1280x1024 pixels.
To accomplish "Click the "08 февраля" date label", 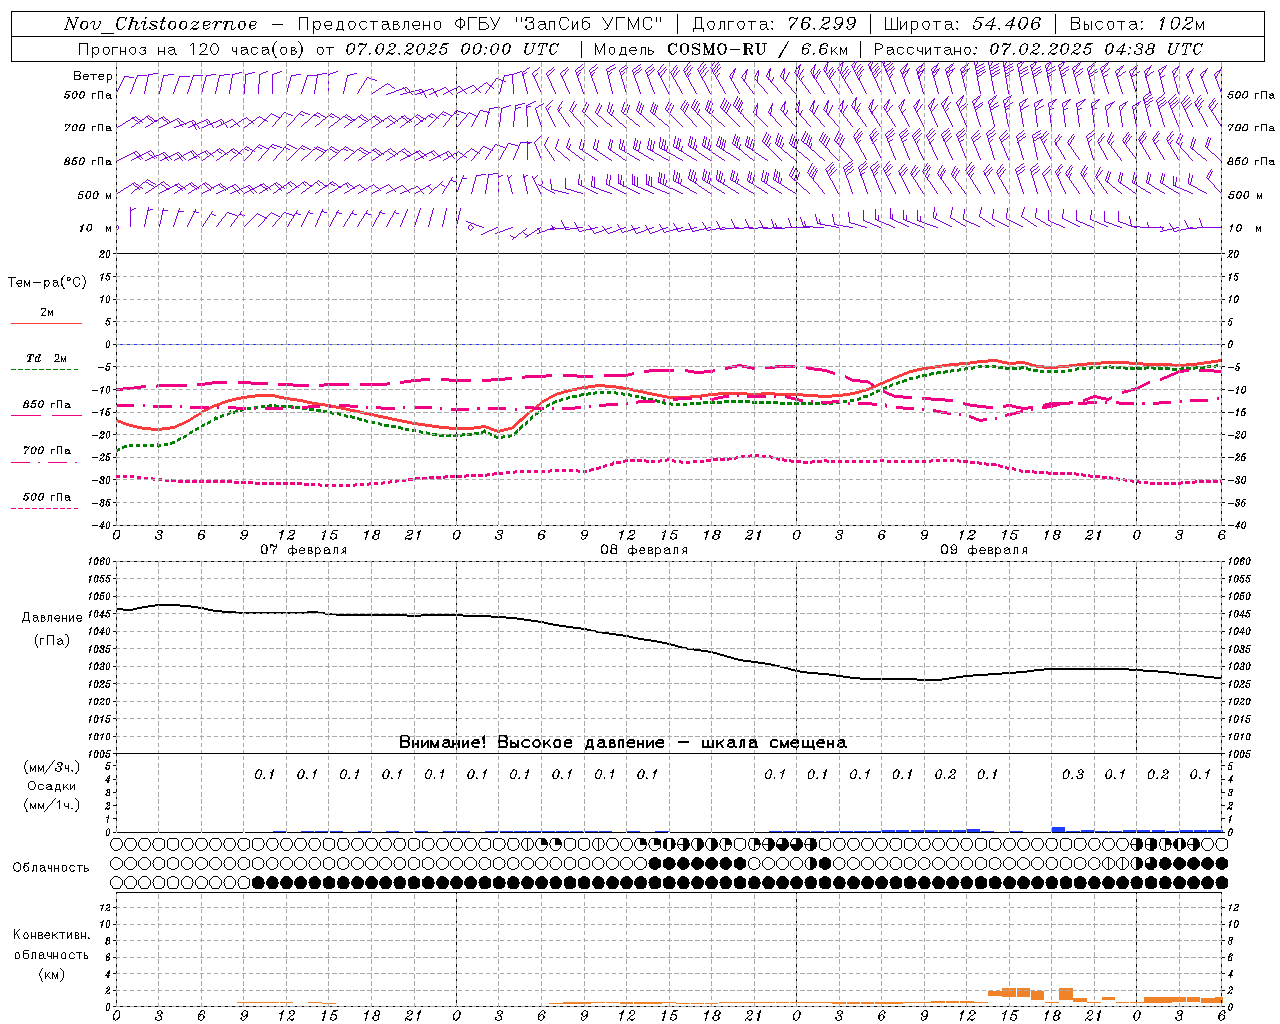I will 643,550.
